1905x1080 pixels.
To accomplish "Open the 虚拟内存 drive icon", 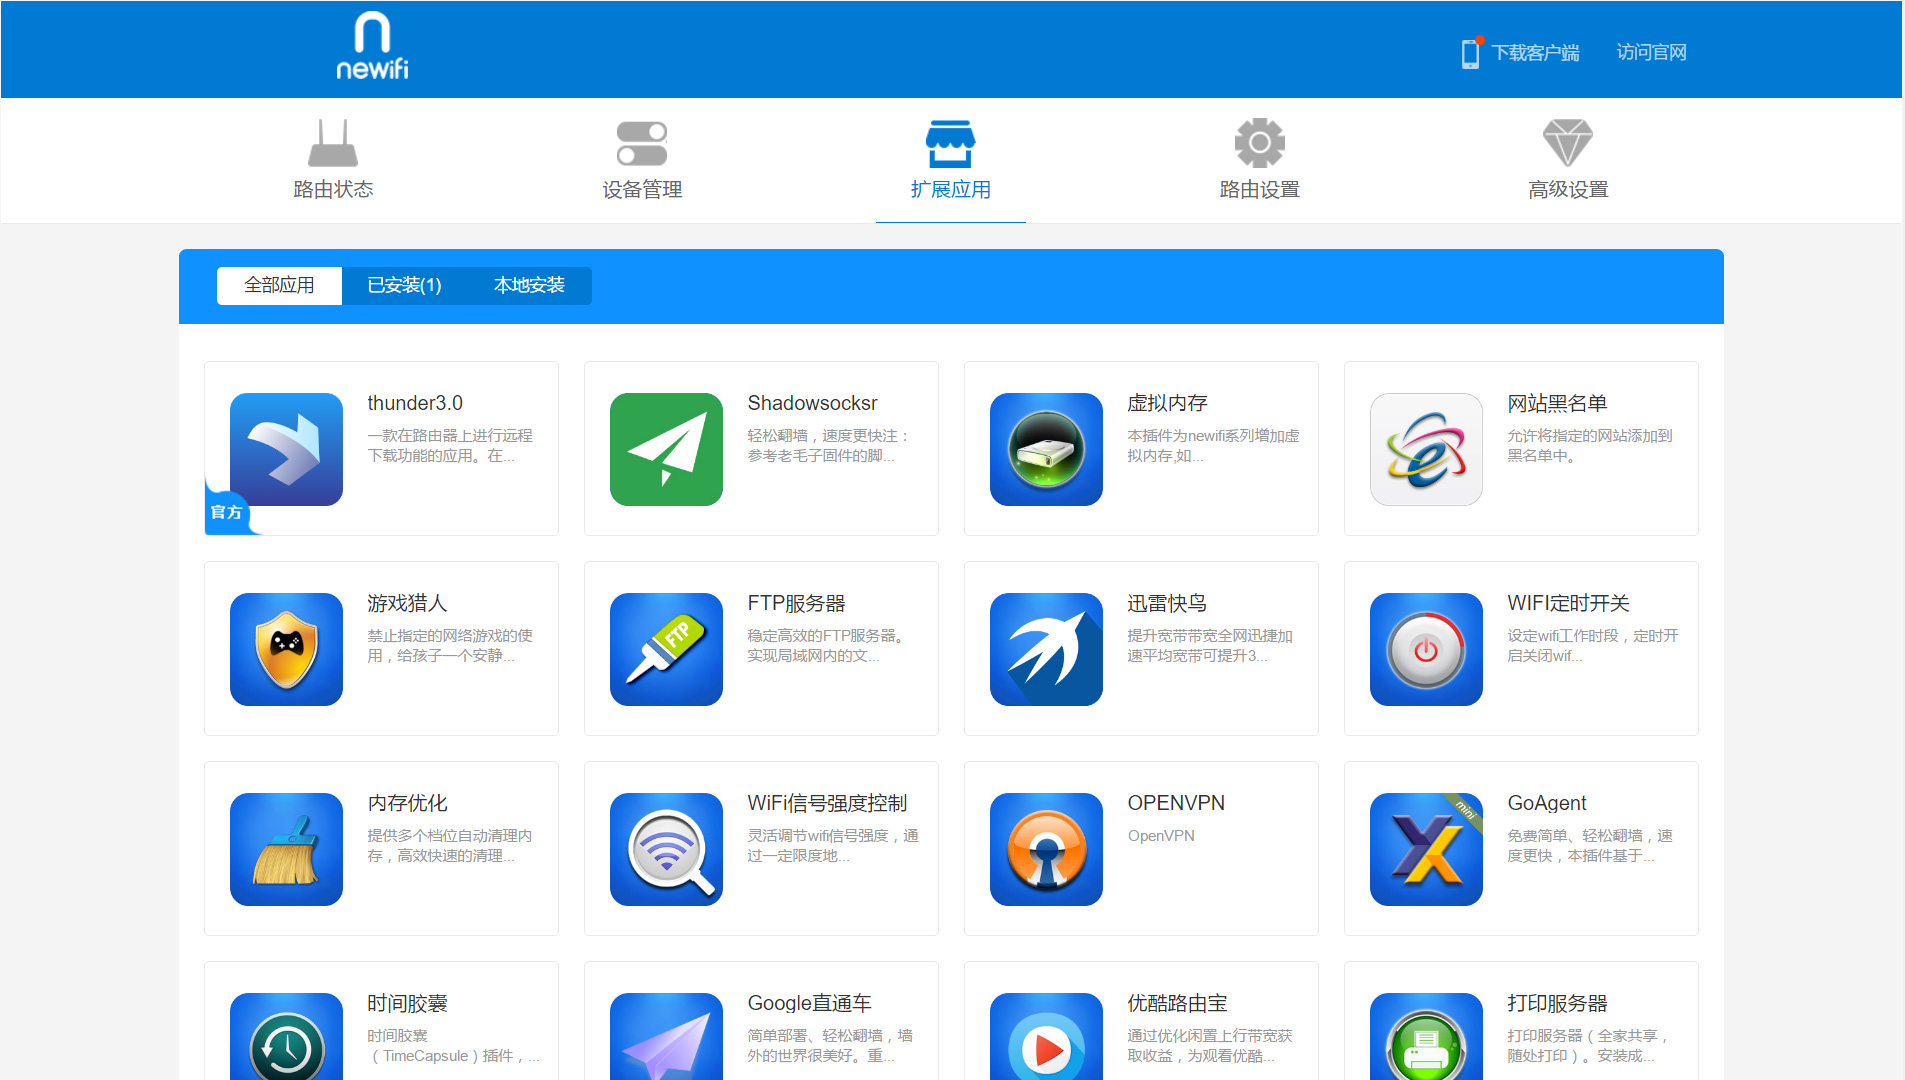I will pyautogui.click(x=1046, y=449).
